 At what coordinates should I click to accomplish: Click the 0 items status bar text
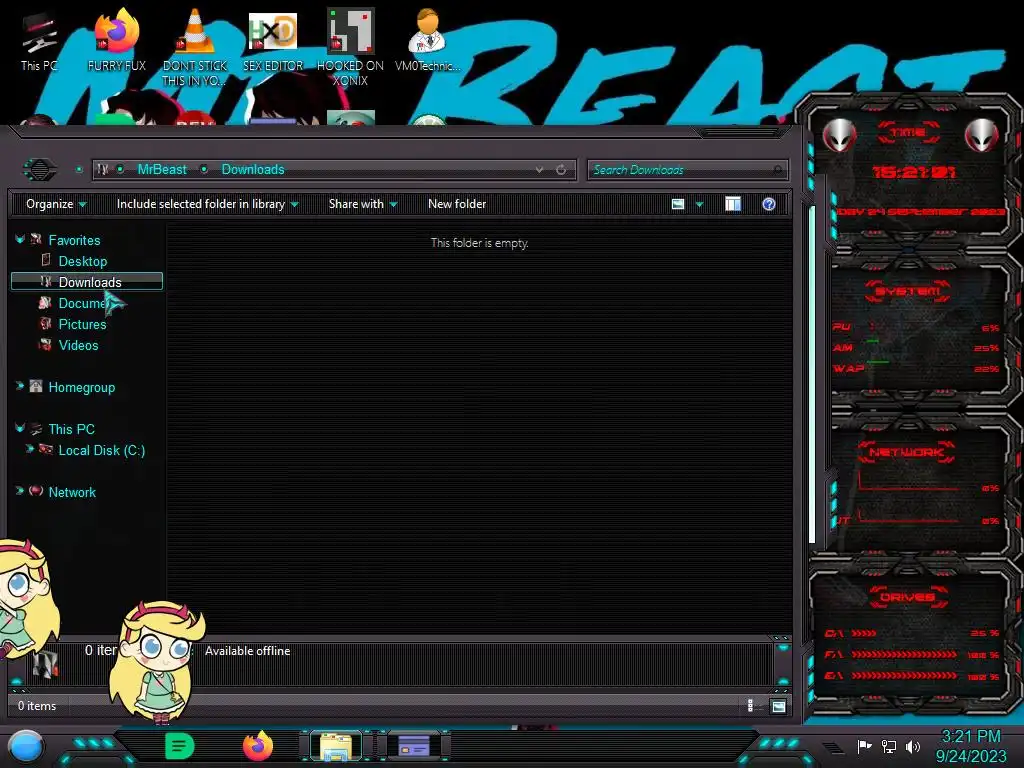37,706
